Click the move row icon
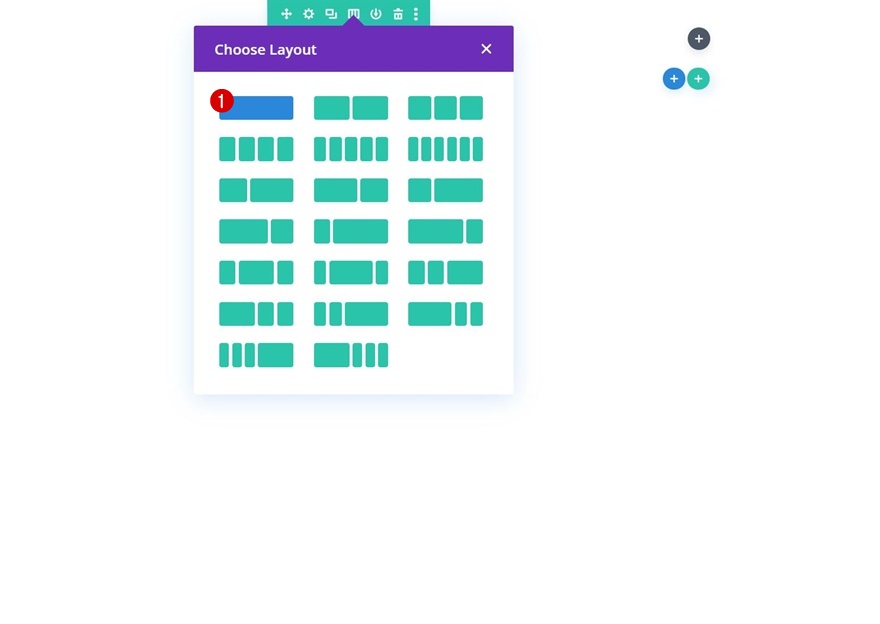The width and height of the screenshot is (880, 624). [x=286, y=14]
